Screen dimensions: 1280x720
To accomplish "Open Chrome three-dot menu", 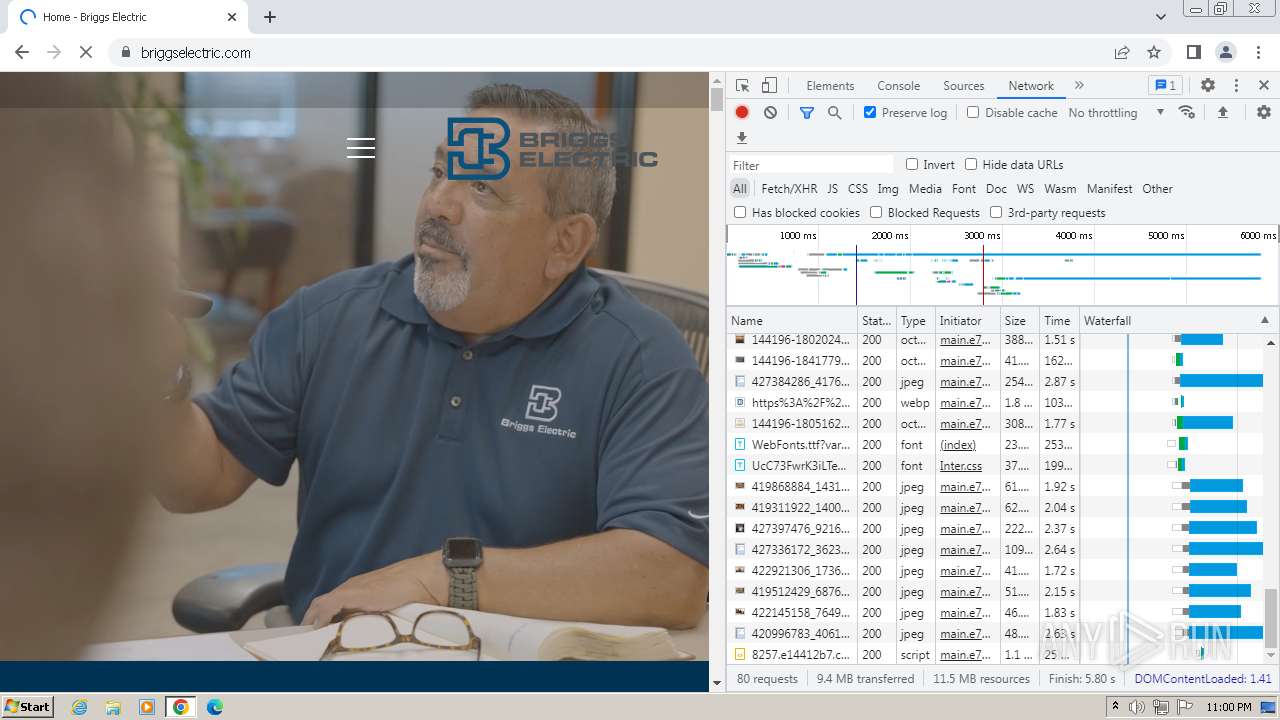I will (x=1257, y=53).
